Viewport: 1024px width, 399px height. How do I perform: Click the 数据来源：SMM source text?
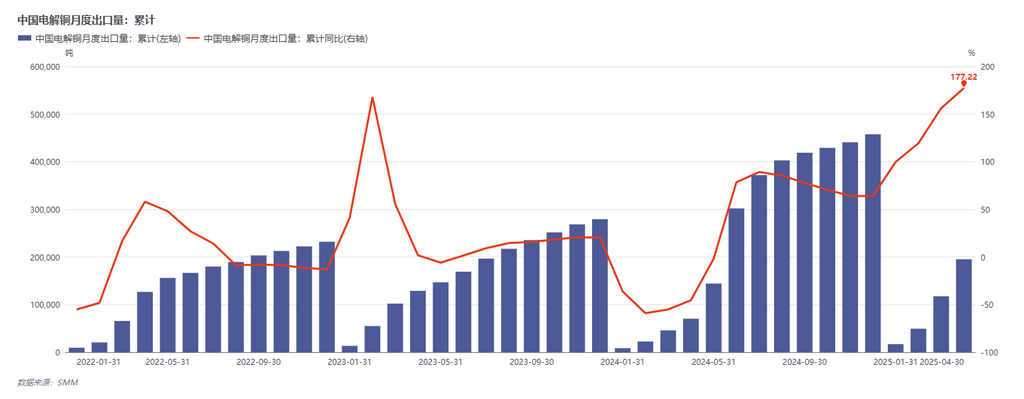coord(48,383)
